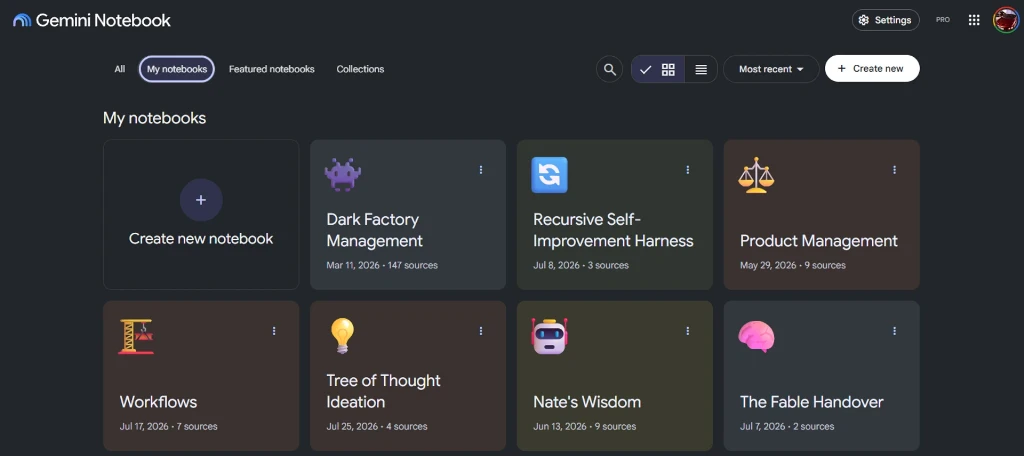Open the three-dot menu on Product Management
The image size is (1024, 456).
point(895,170)
